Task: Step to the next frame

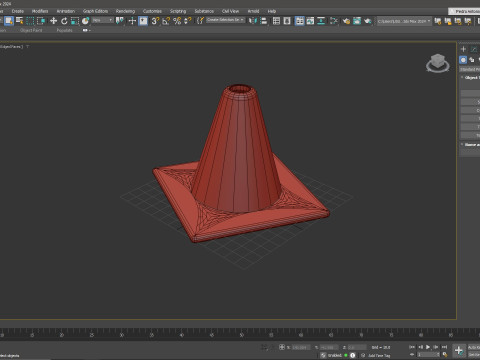Action: tap(436, 347)
